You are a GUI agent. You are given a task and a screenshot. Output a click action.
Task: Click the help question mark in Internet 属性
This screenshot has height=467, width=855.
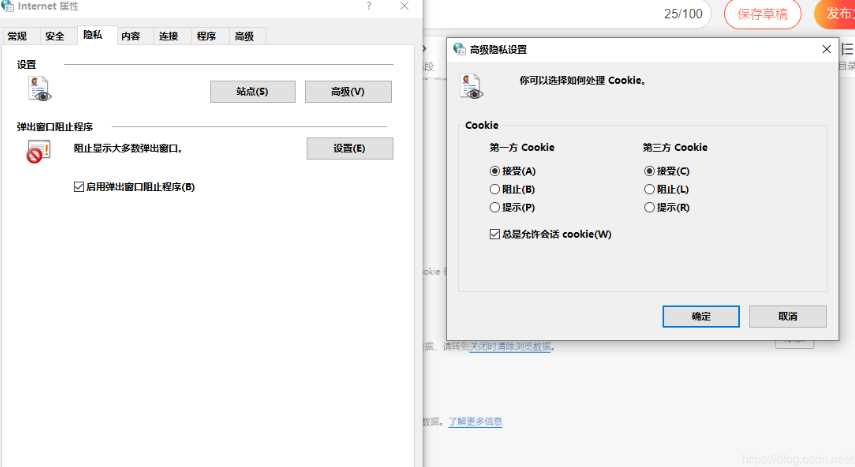[369, 6]
